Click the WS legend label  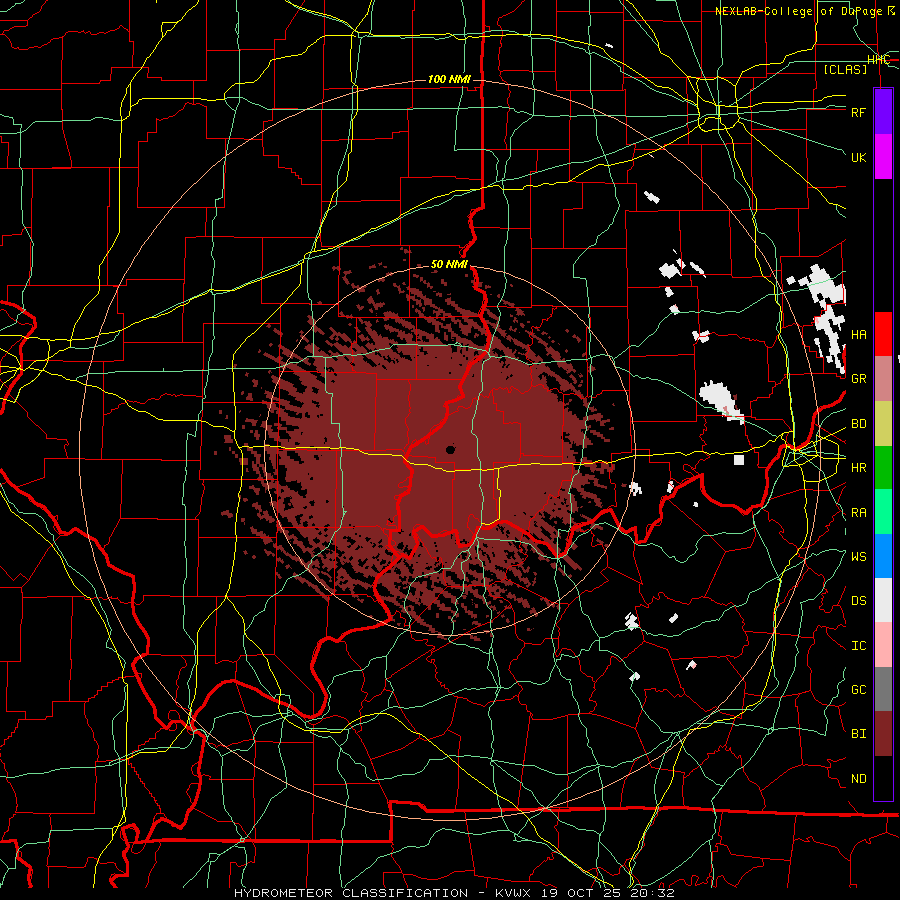[859, 557]
